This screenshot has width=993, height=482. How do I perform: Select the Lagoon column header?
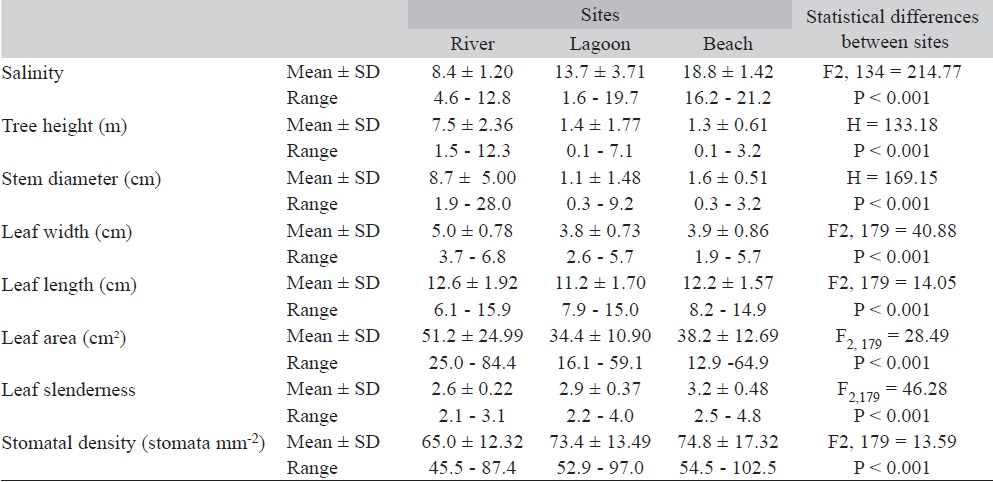point(599,44)
